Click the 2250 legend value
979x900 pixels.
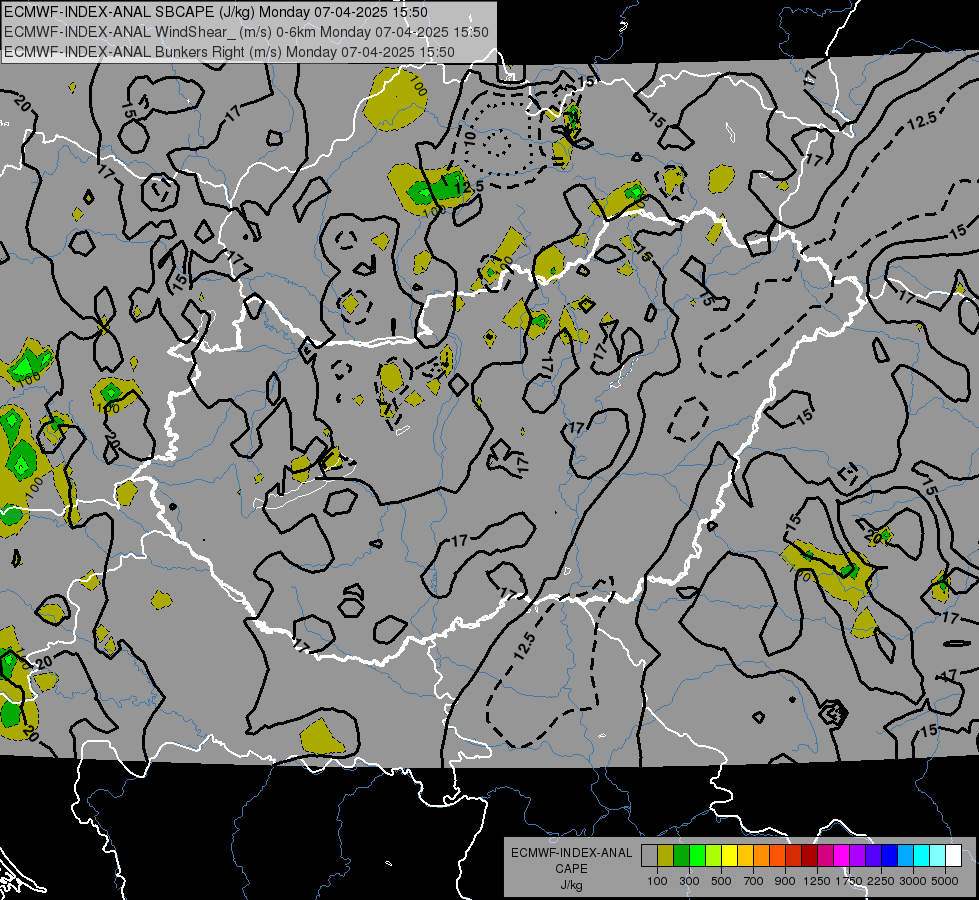tap(881, 882)
